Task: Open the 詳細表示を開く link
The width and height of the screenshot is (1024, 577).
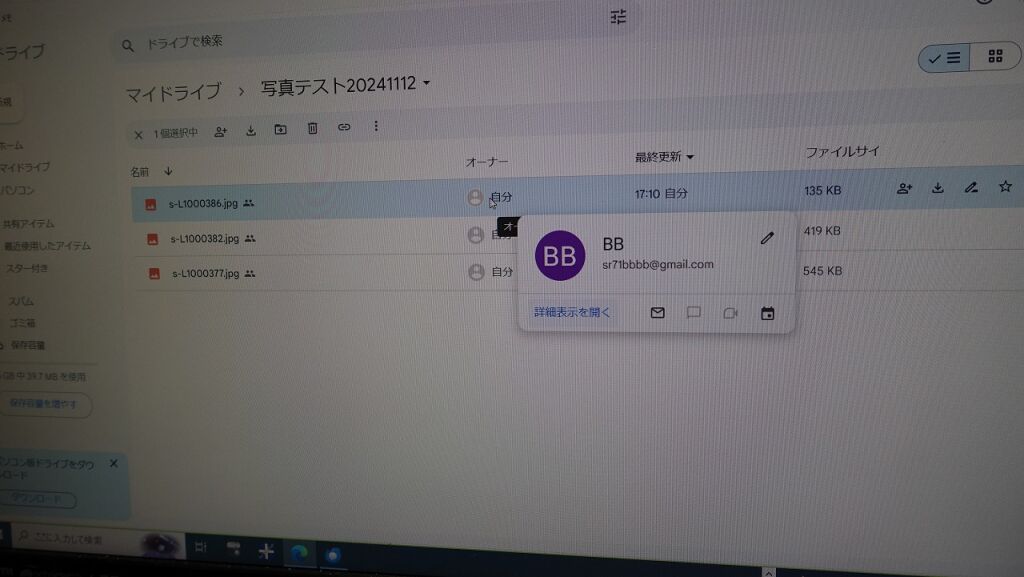Action: 572,312
